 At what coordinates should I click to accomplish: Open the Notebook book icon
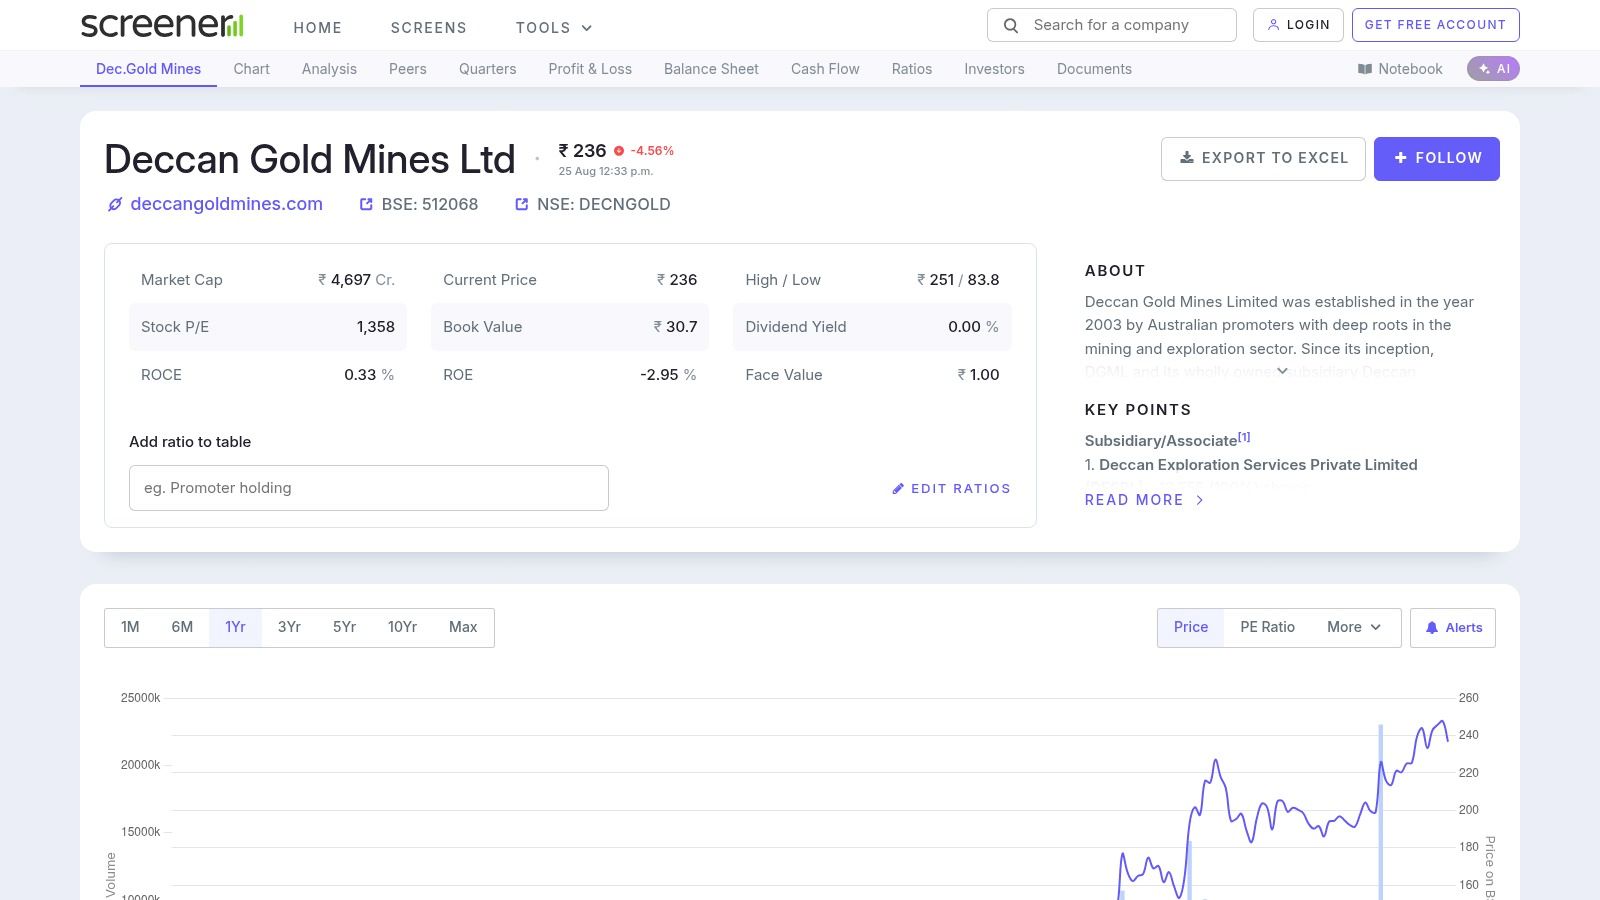(x=1365, y=69)
